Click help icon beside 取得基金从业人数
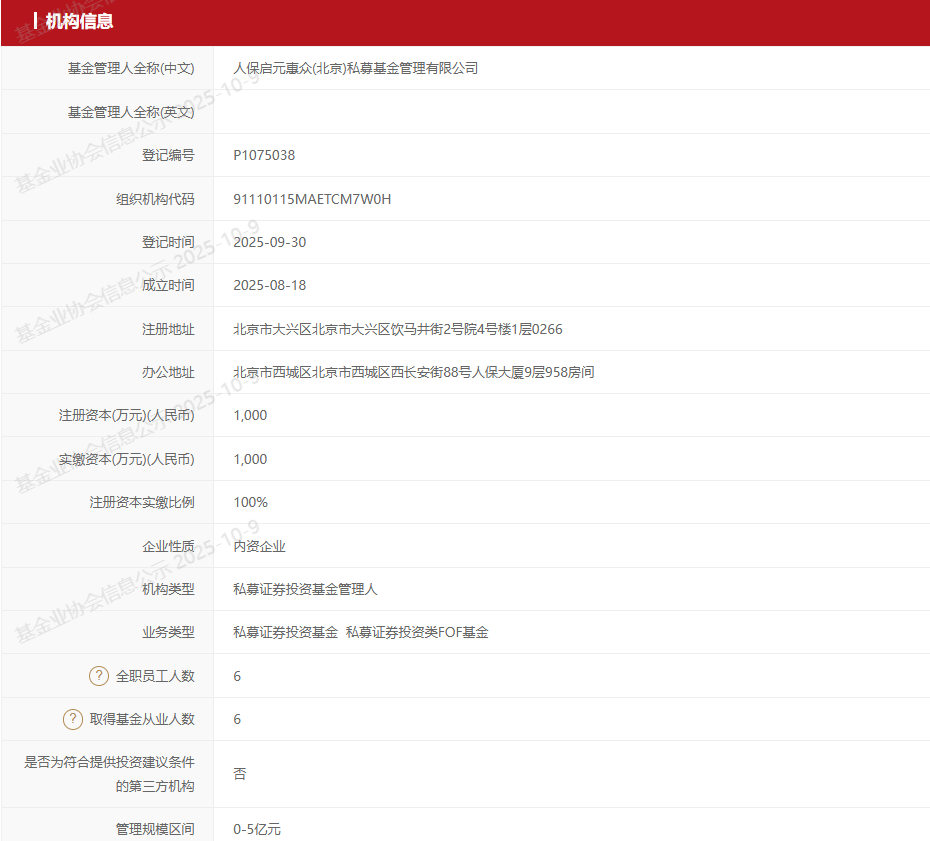930x841 pixels. click(x=73, y=719)
